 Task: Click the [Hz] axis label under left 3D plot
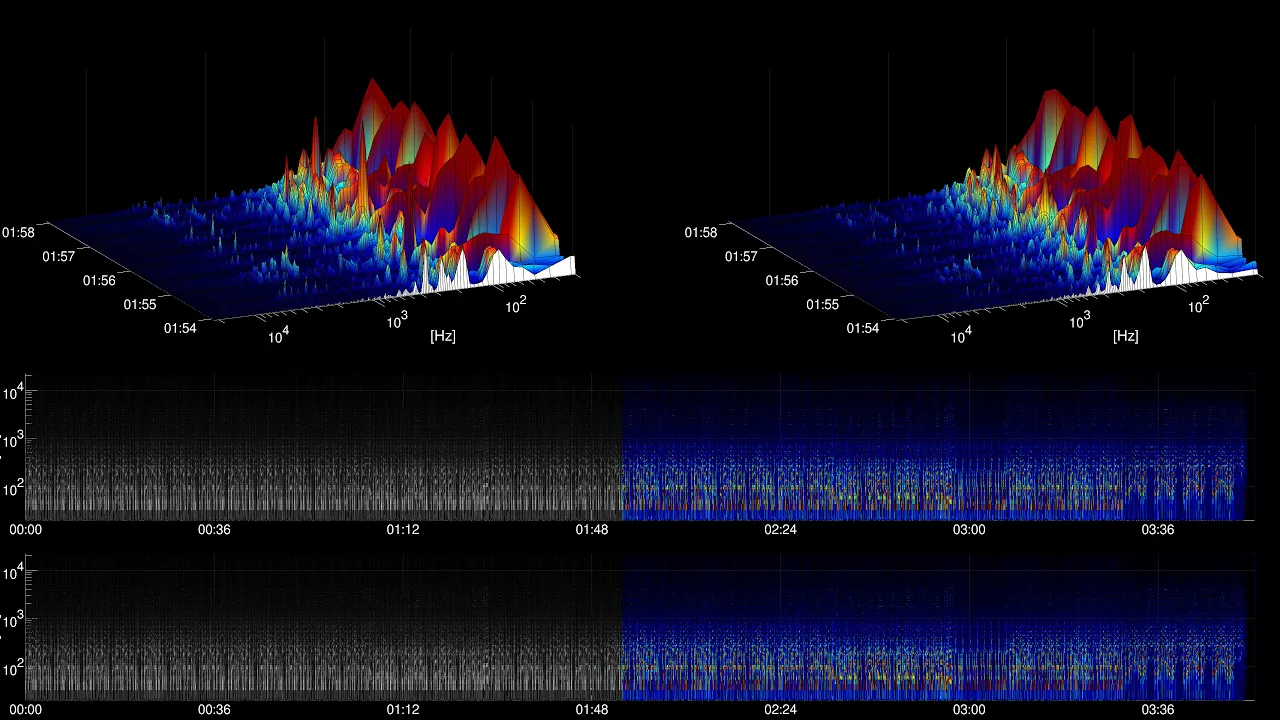pos(443,336)
